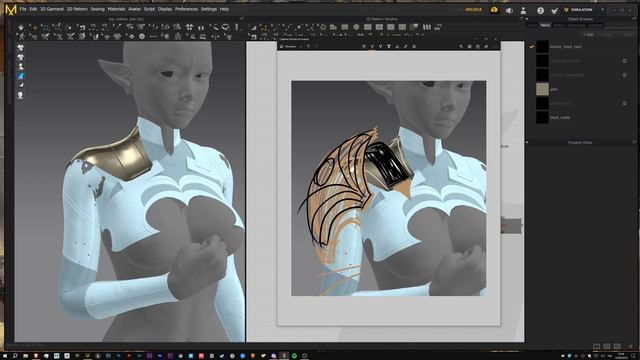Image resolution: width=640 pixels, height=360 pixels.
Task: Click the + Add fabric button
Action: click(x=588, y=35)
